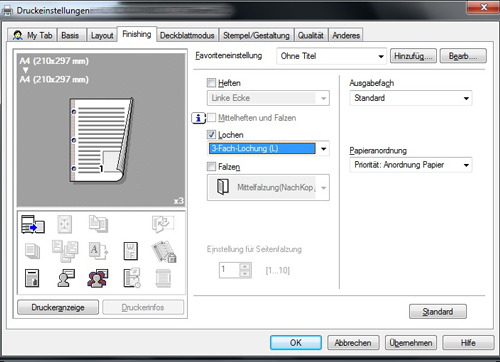Viewport: 500px width, 362px height.
Task: Open the Deckblattmodus tab
Action: click(187, 35)
